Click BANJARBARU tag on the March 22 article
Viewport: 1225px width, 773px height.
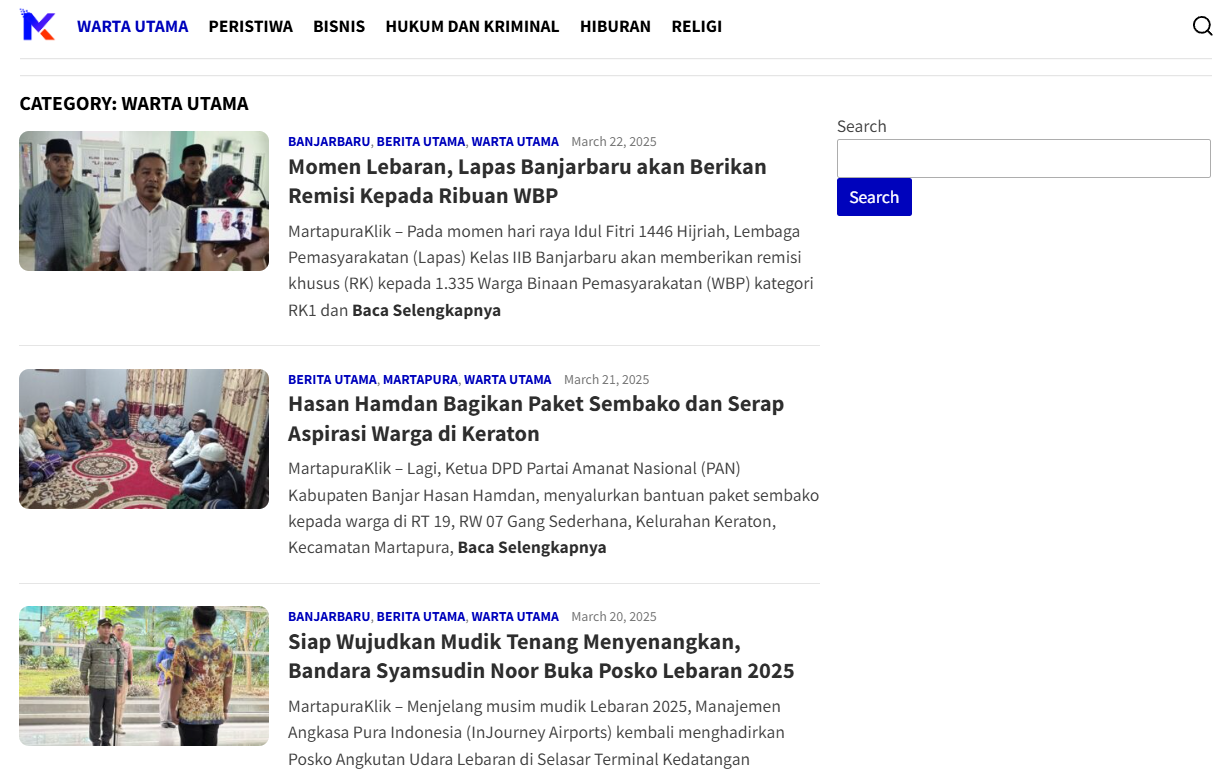tap(329, 142)
